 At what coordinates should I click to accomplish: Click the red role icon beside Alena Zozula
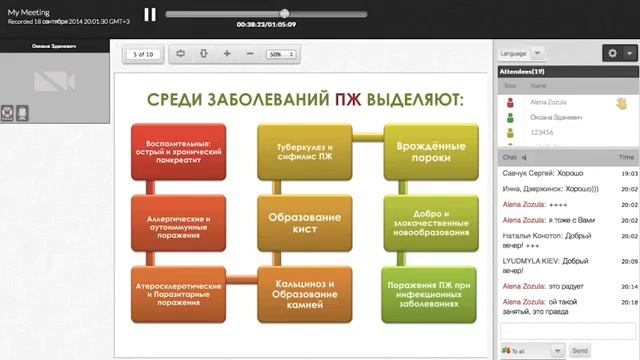click(x=510, y=102)
